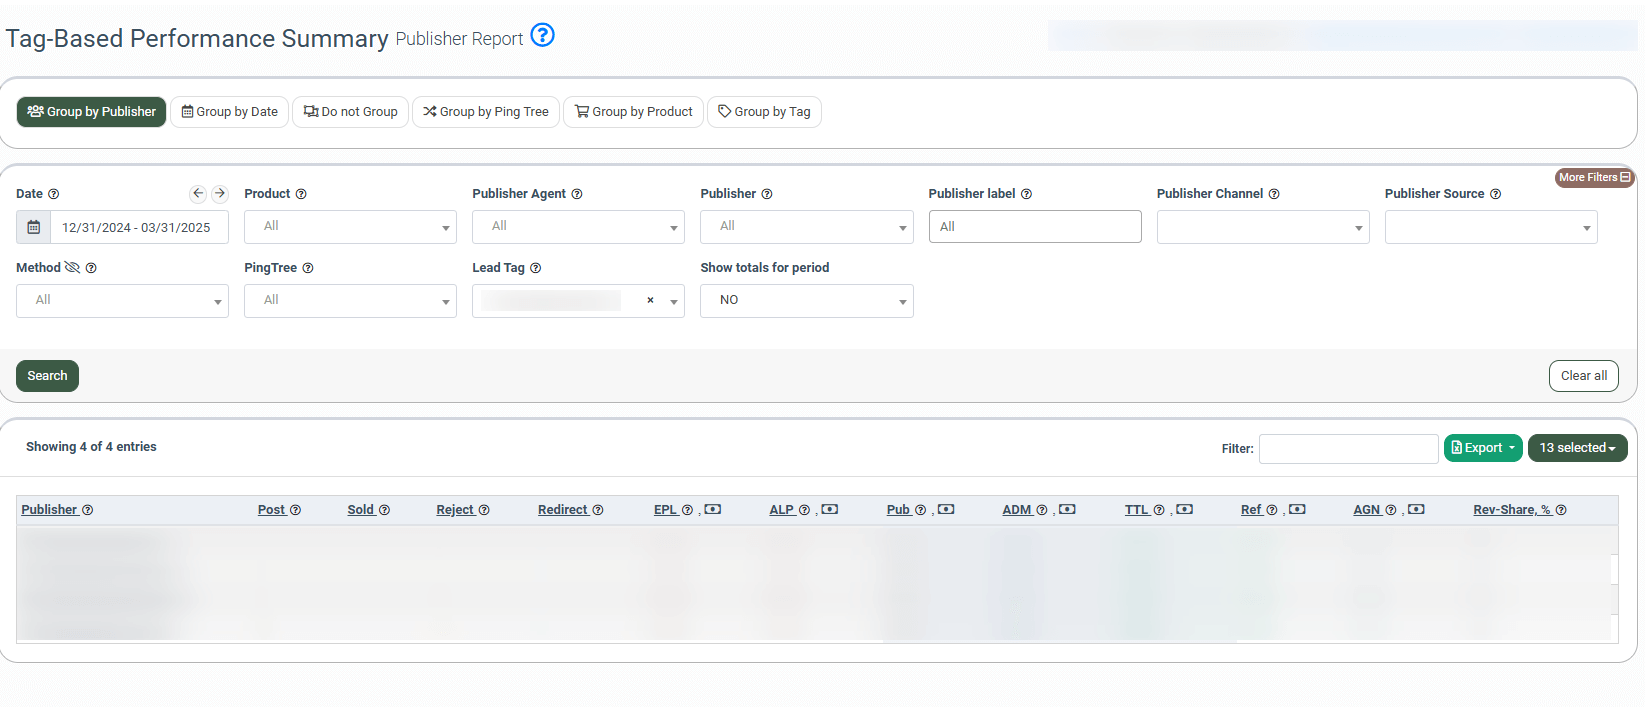Image resolution: width=1645 pixels, height=707 pixels.
Task: Click the table Filter input field
Action: pos(1348,449)
